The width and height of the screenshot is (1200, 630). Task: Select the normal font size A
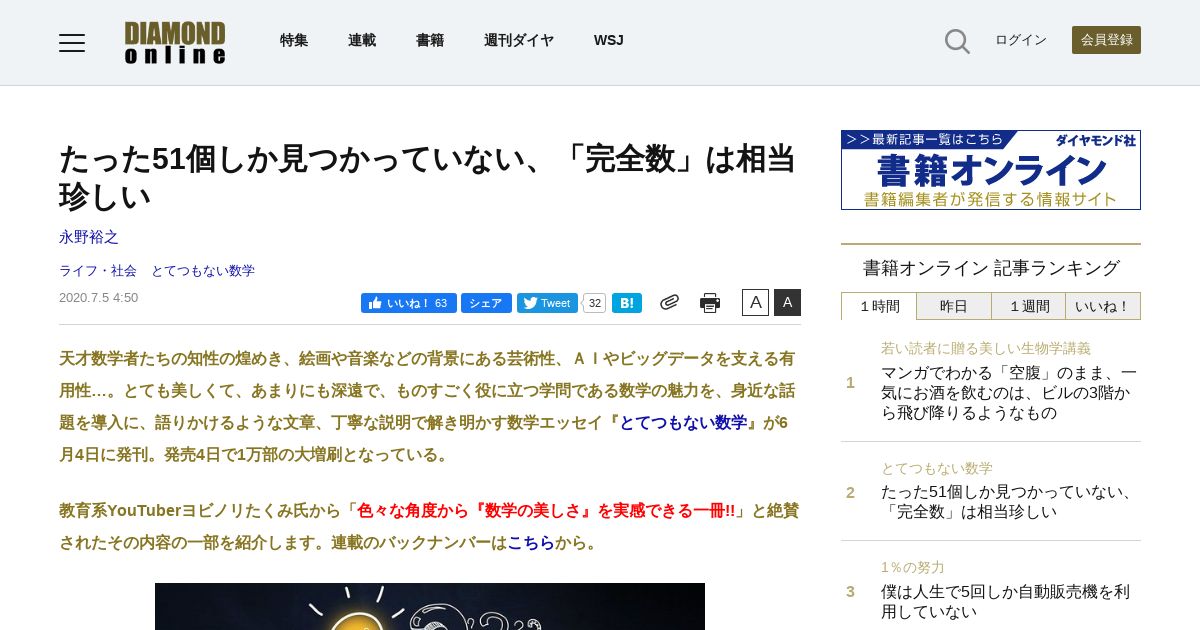click(755, 302)
